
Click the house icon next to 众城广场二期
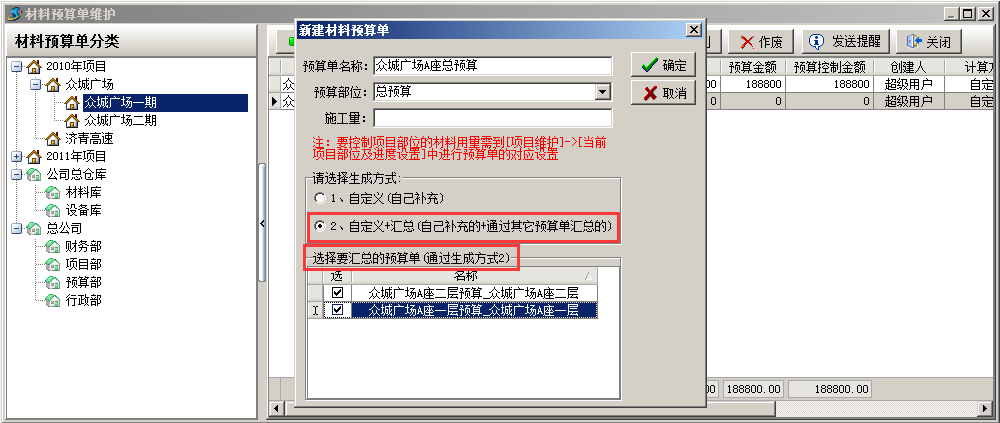[x=73, y=121]
